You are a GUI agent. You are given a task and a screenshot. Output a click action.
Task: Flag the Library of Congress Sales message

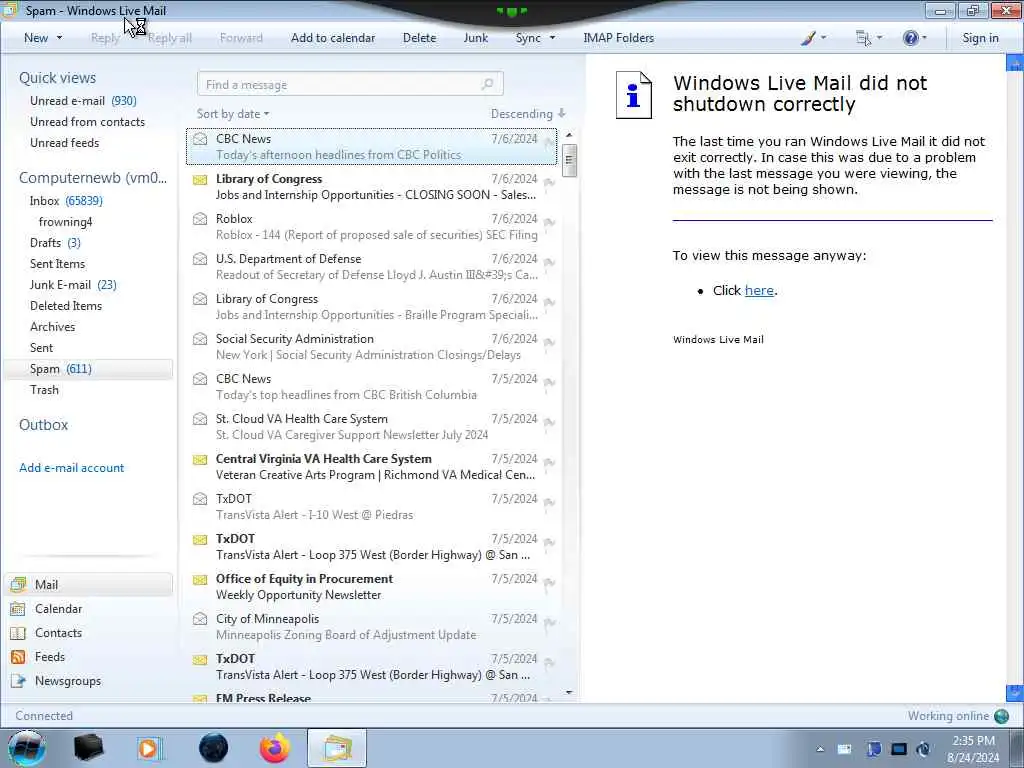(x=549, y=183)
